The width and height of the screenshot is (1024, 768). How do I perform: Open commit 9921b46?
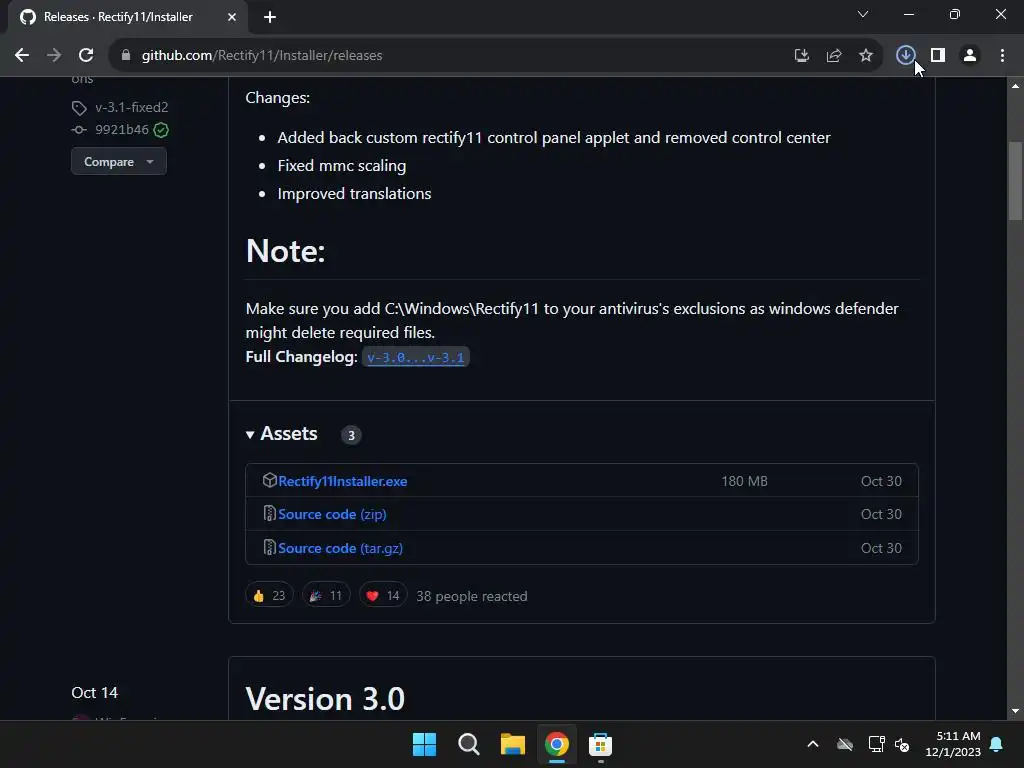point(121,129)
